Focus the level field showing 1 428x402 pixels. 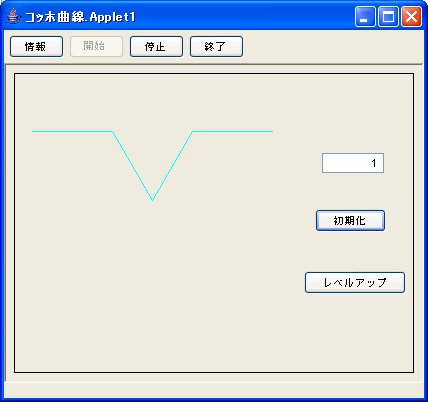353,163
